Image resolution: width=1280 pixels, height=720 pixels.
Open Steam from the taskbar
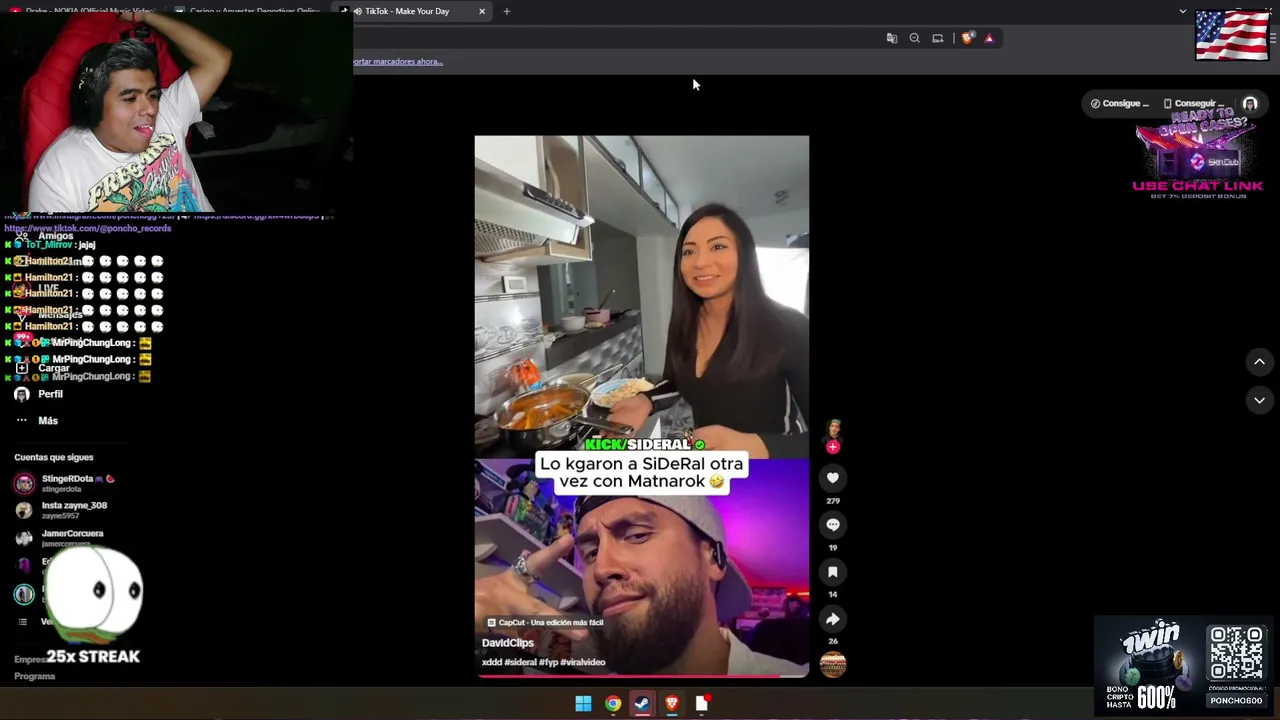(642, 704)
